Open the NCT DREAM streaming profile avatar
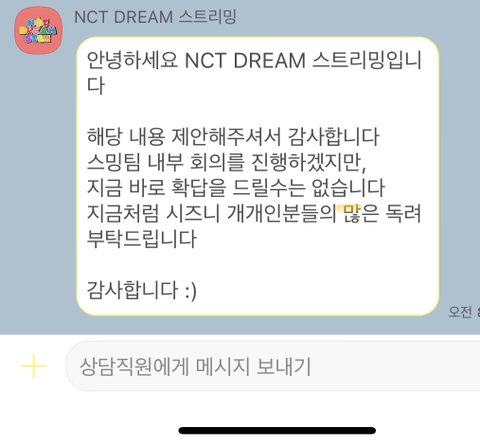 (x=38, y=30)
